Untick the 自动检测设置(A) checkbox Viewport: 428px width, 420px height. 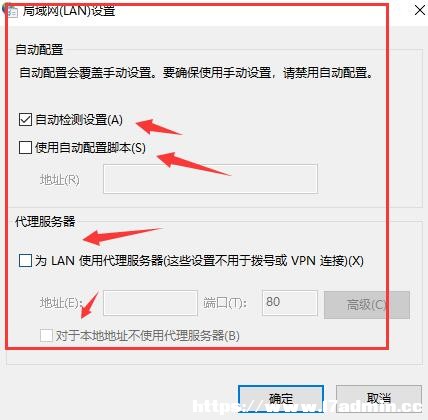click(25, 120)
